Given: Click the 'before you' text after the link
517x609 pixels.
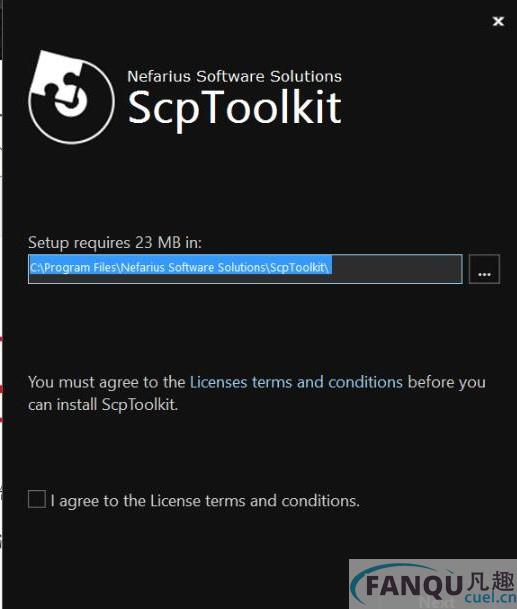Looking at the screenshot, I should 447,383.
